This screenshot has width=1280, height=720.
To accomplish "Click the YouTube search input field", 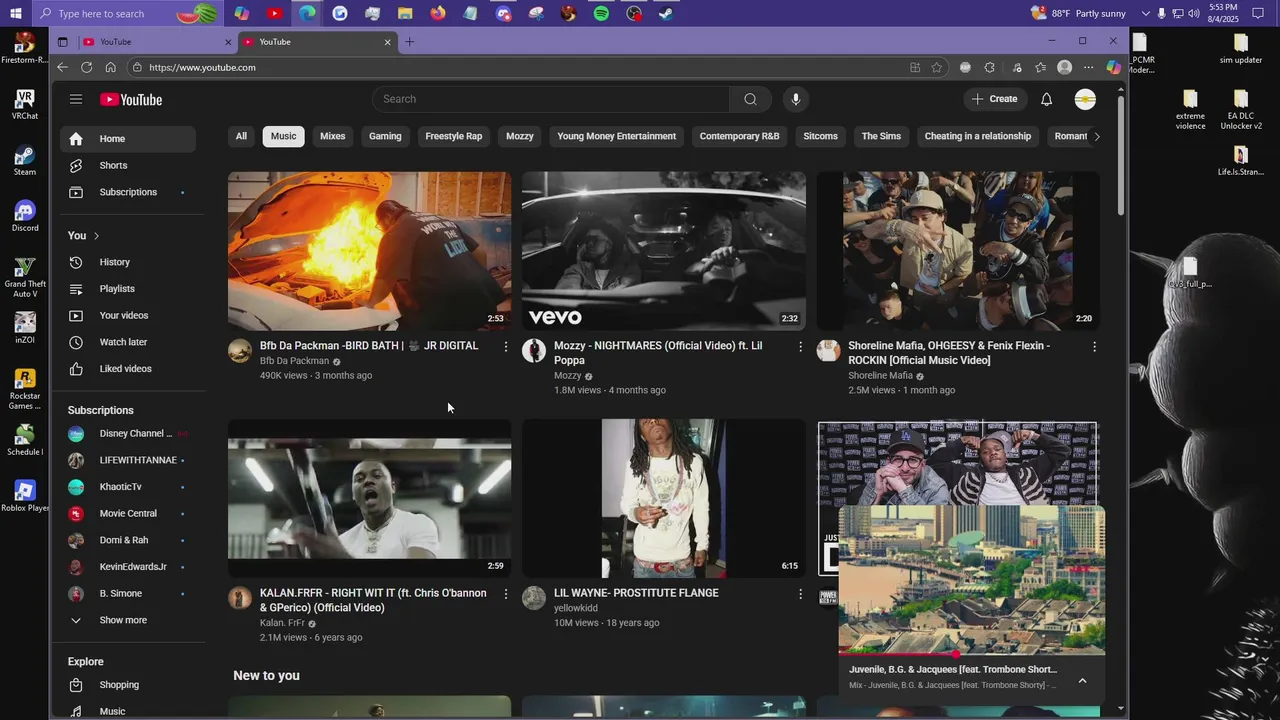I will tap(551, 99).
